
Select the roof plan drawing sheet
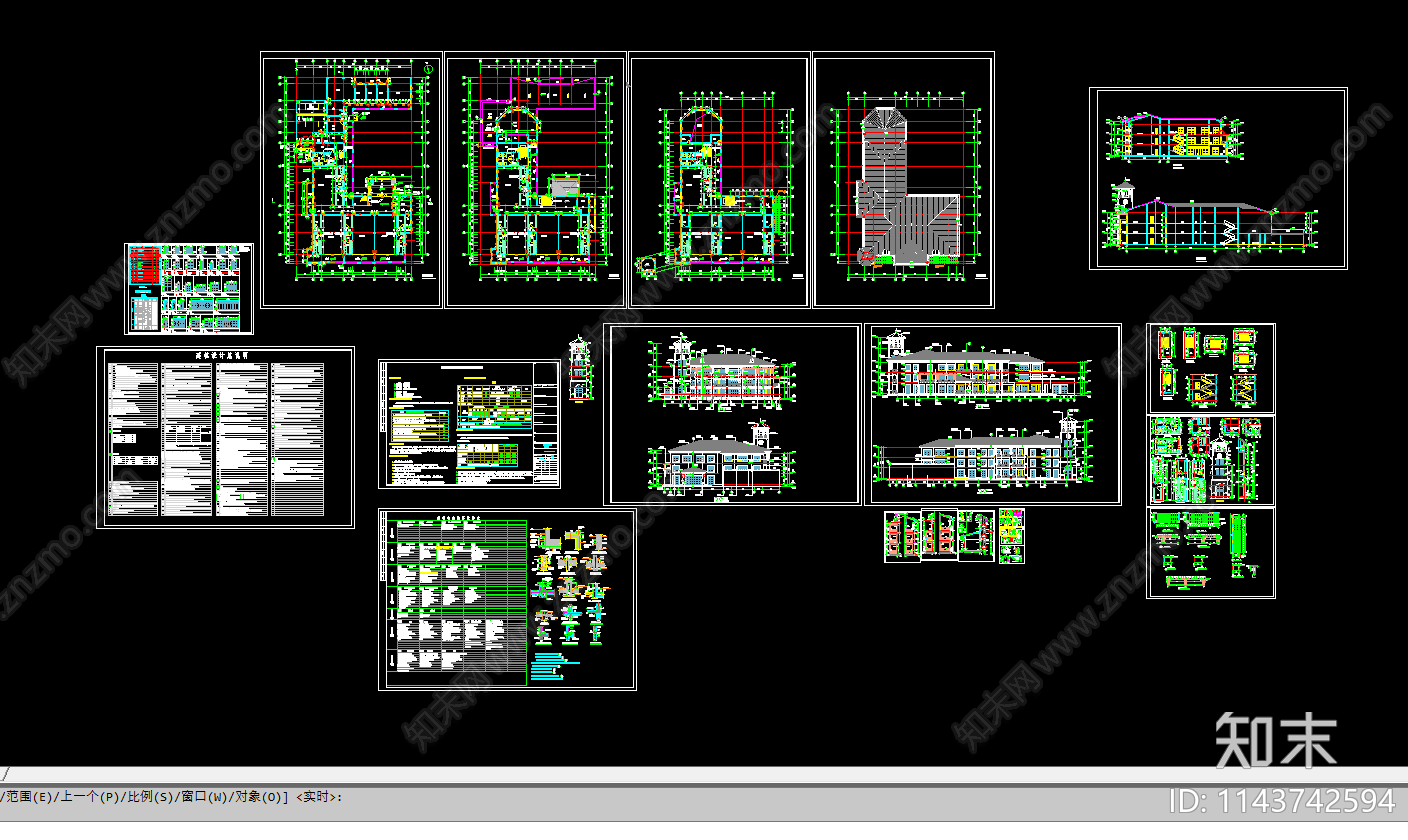pyautogui.click(x=904, y=180)
